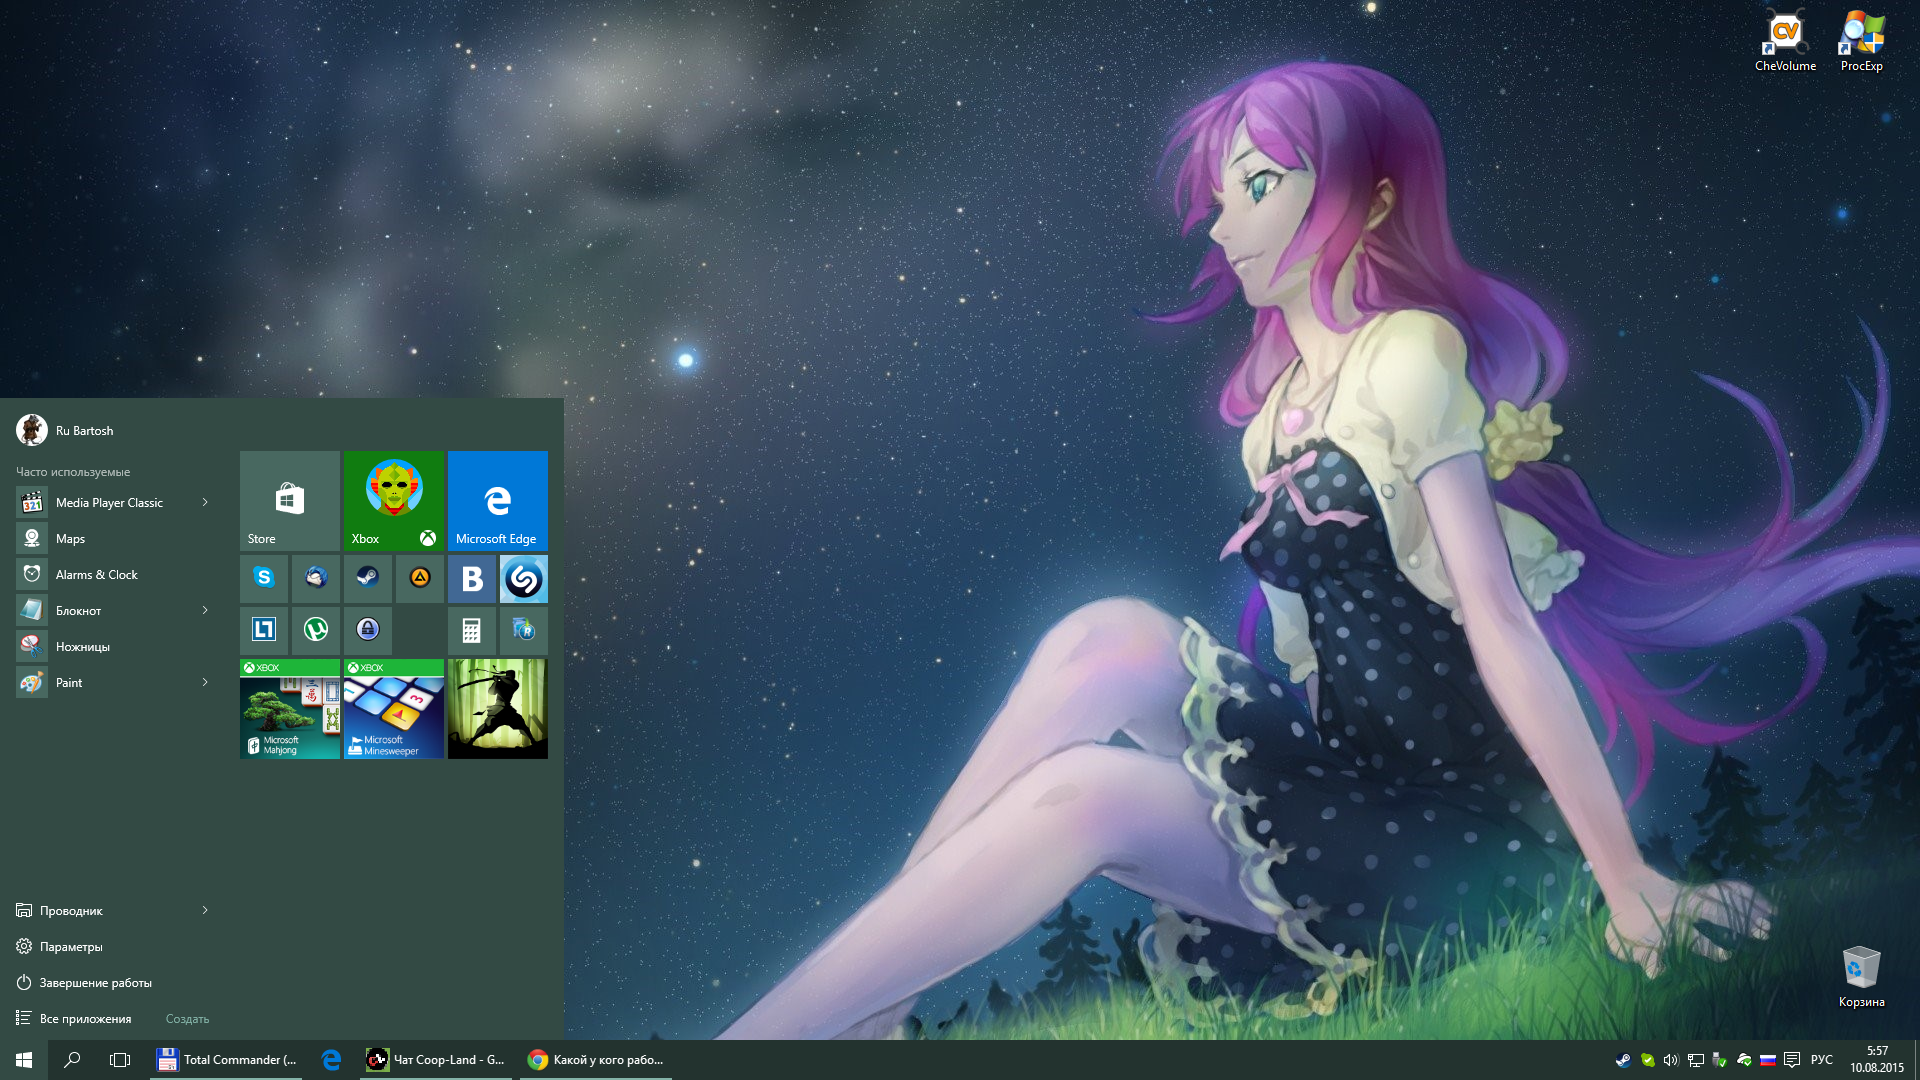The width and height of the screenshot is (1920, 1080).
Task: Click the Show desktop strip at taskbar end
Action: 1916,1060
